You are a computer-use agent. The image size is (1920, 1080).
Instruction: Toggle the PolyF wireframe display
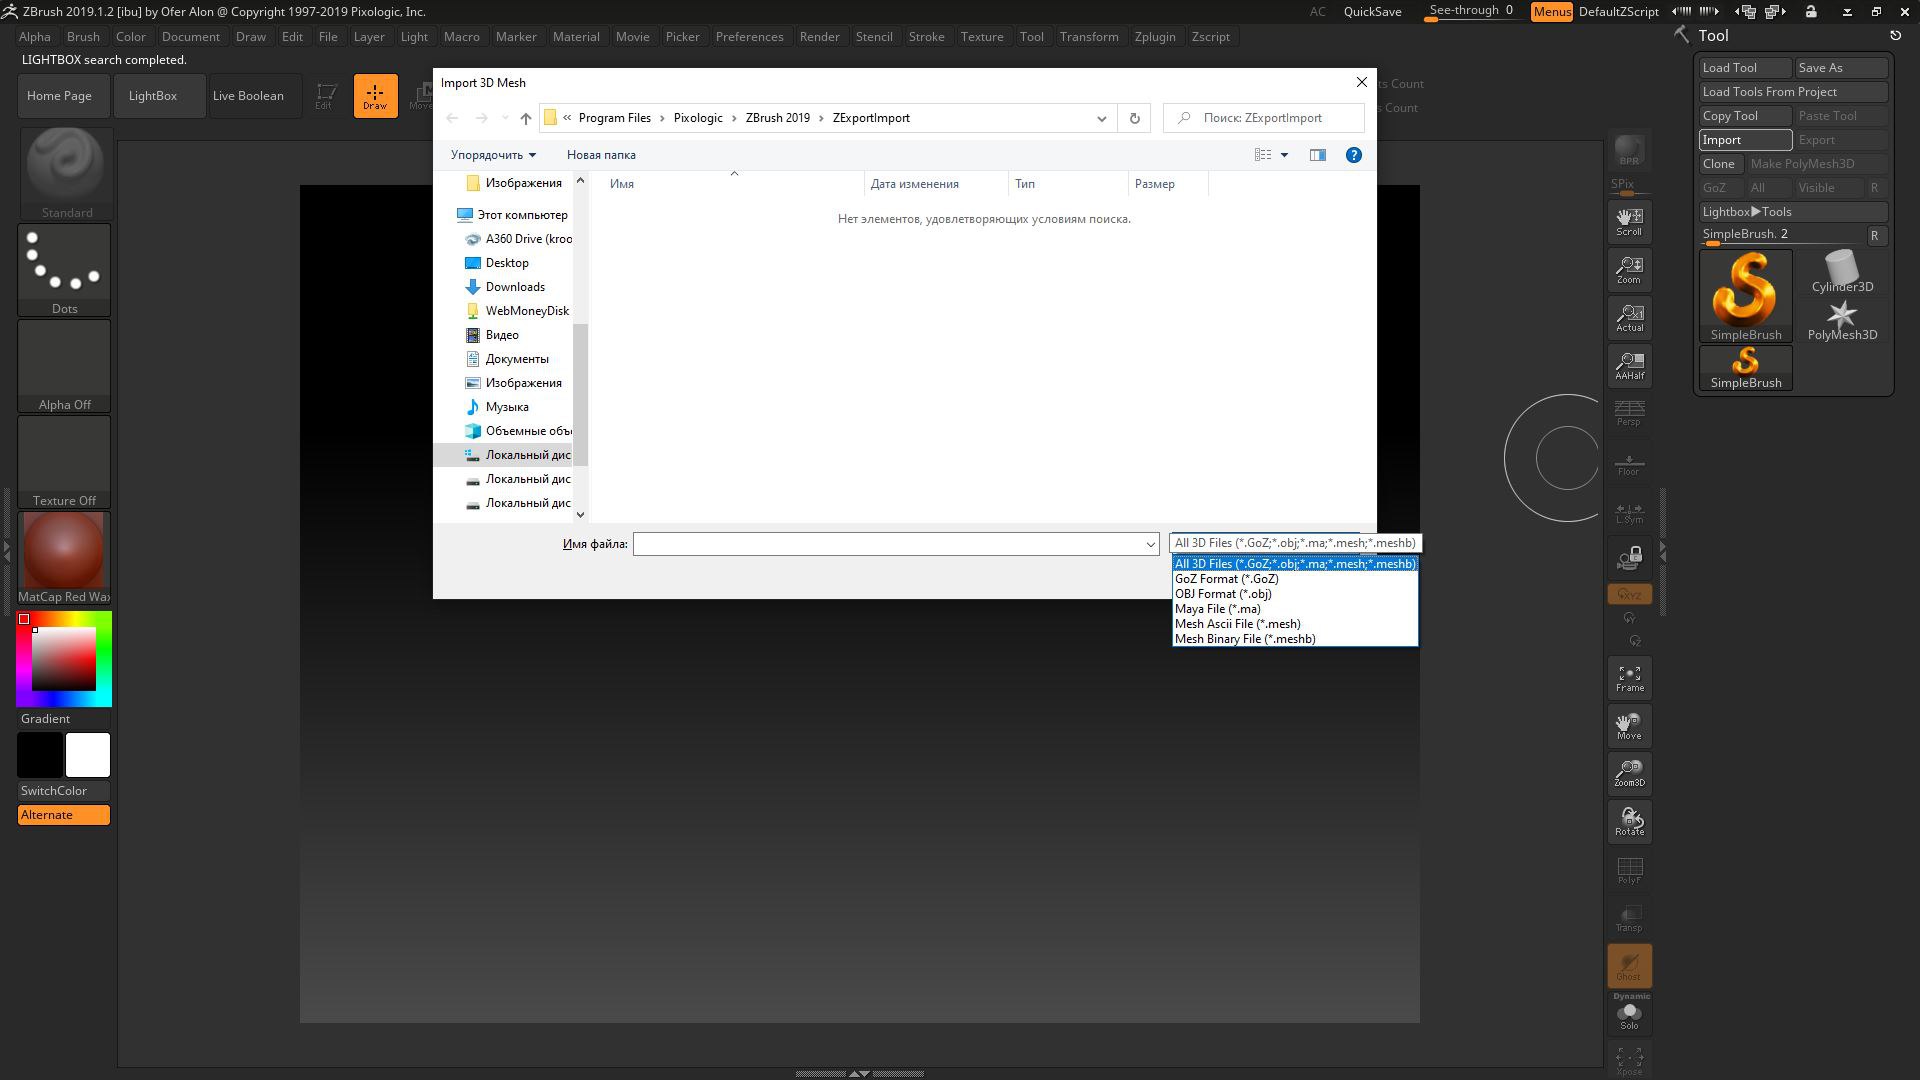(x=1629, y=870)
